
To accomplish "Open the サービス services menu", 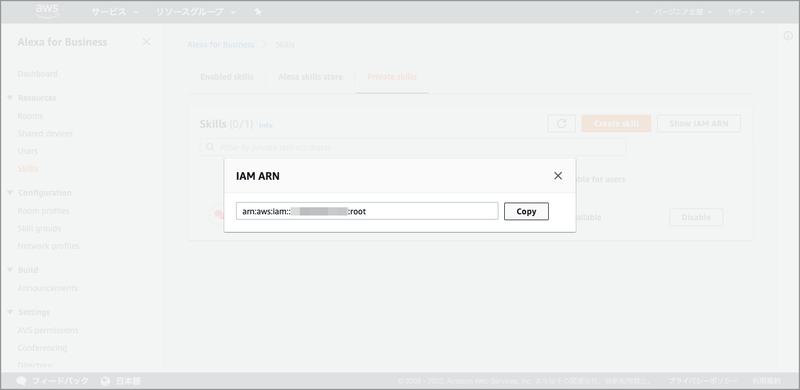I will point(115,12).
